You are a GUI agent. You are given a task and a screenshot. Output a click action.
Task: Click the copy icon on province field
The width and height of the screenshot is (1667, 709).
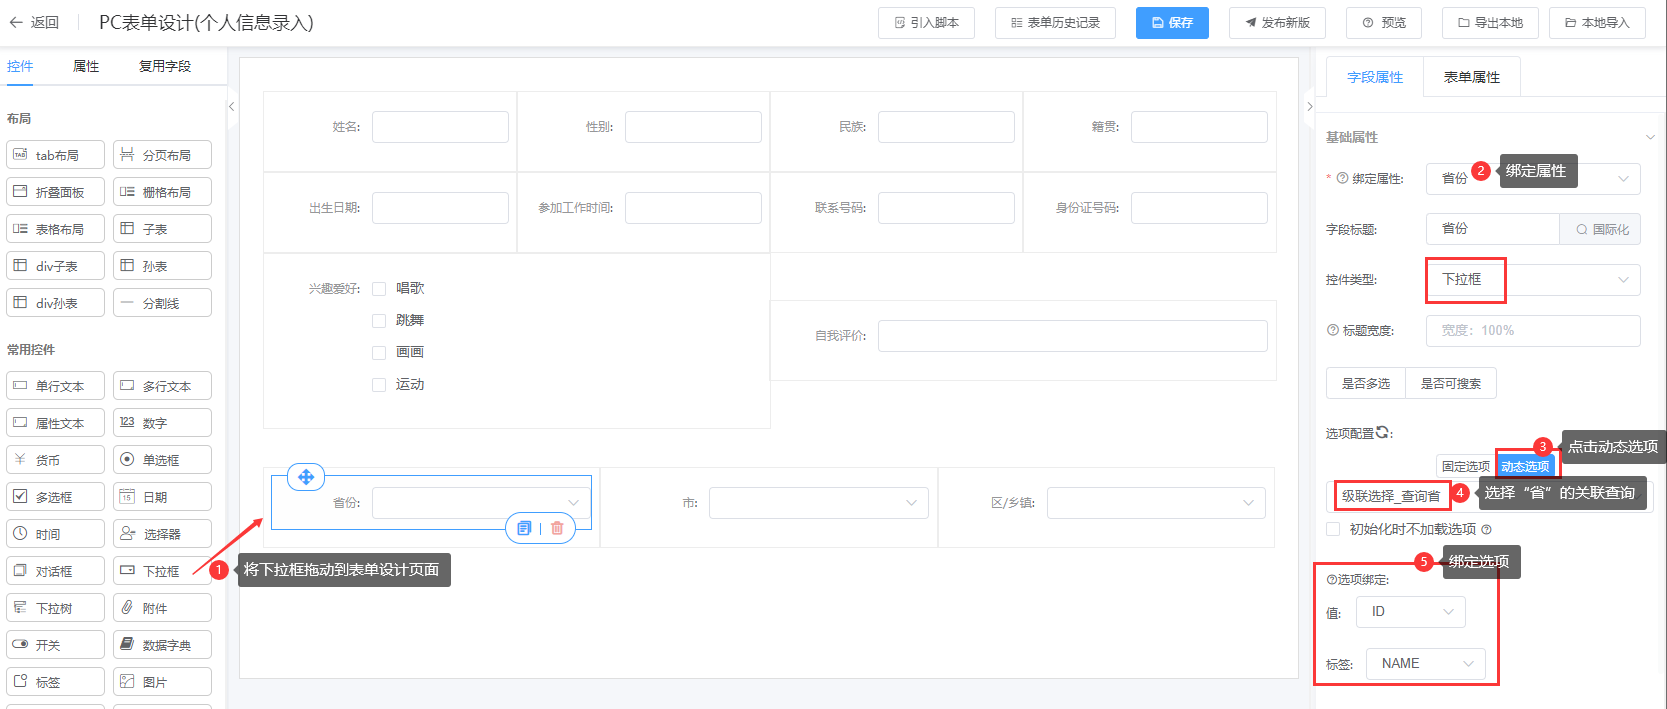[524, 528]
